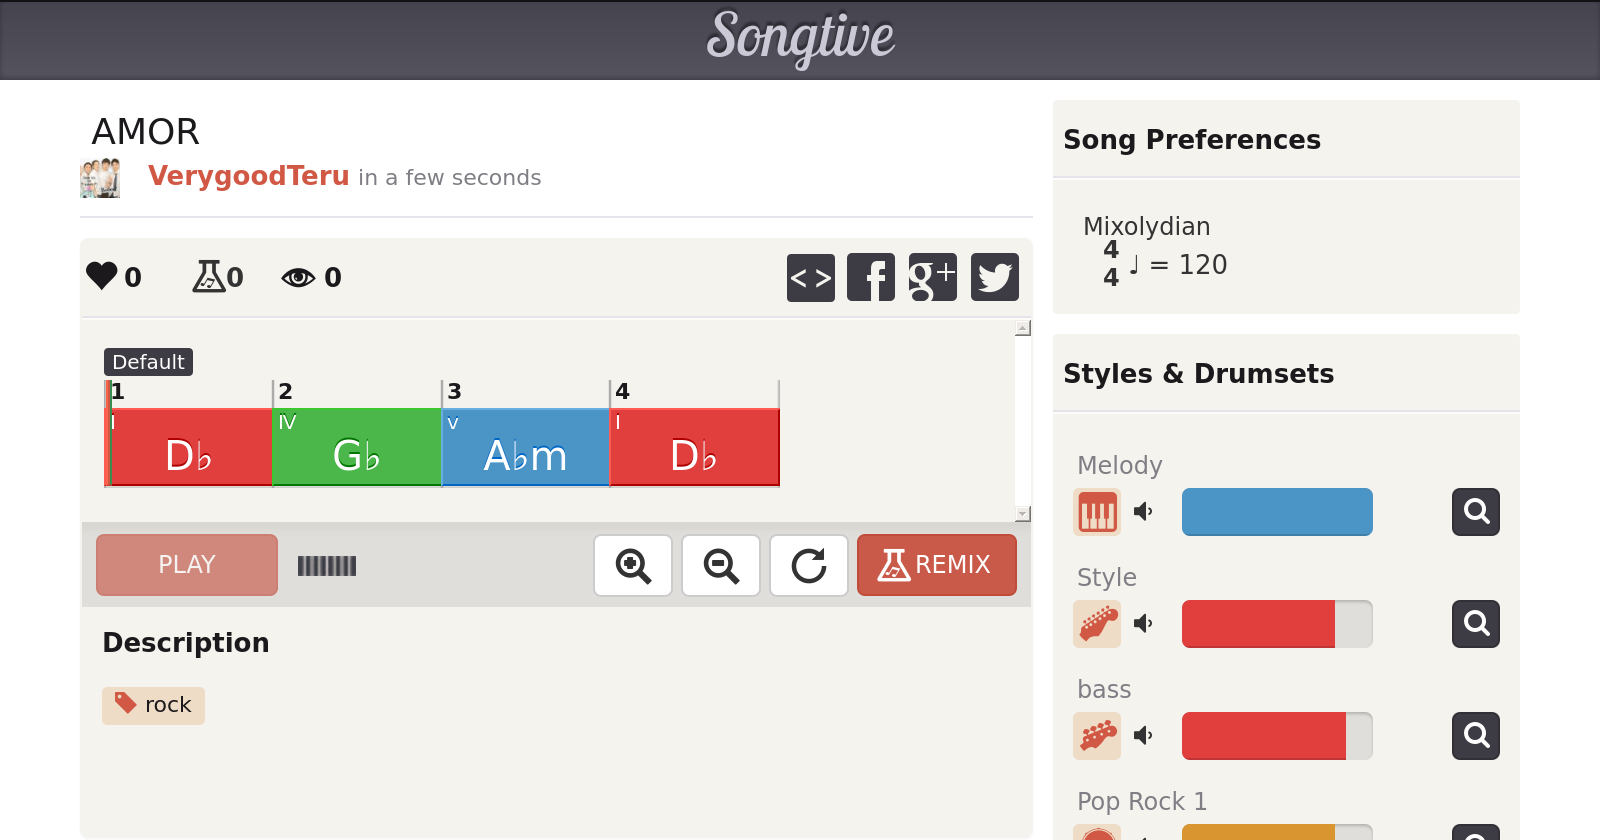Screen dimensions: 1600x840
Task: Open the Melody piano instrument icon
Action: [x=1097, y=512]
